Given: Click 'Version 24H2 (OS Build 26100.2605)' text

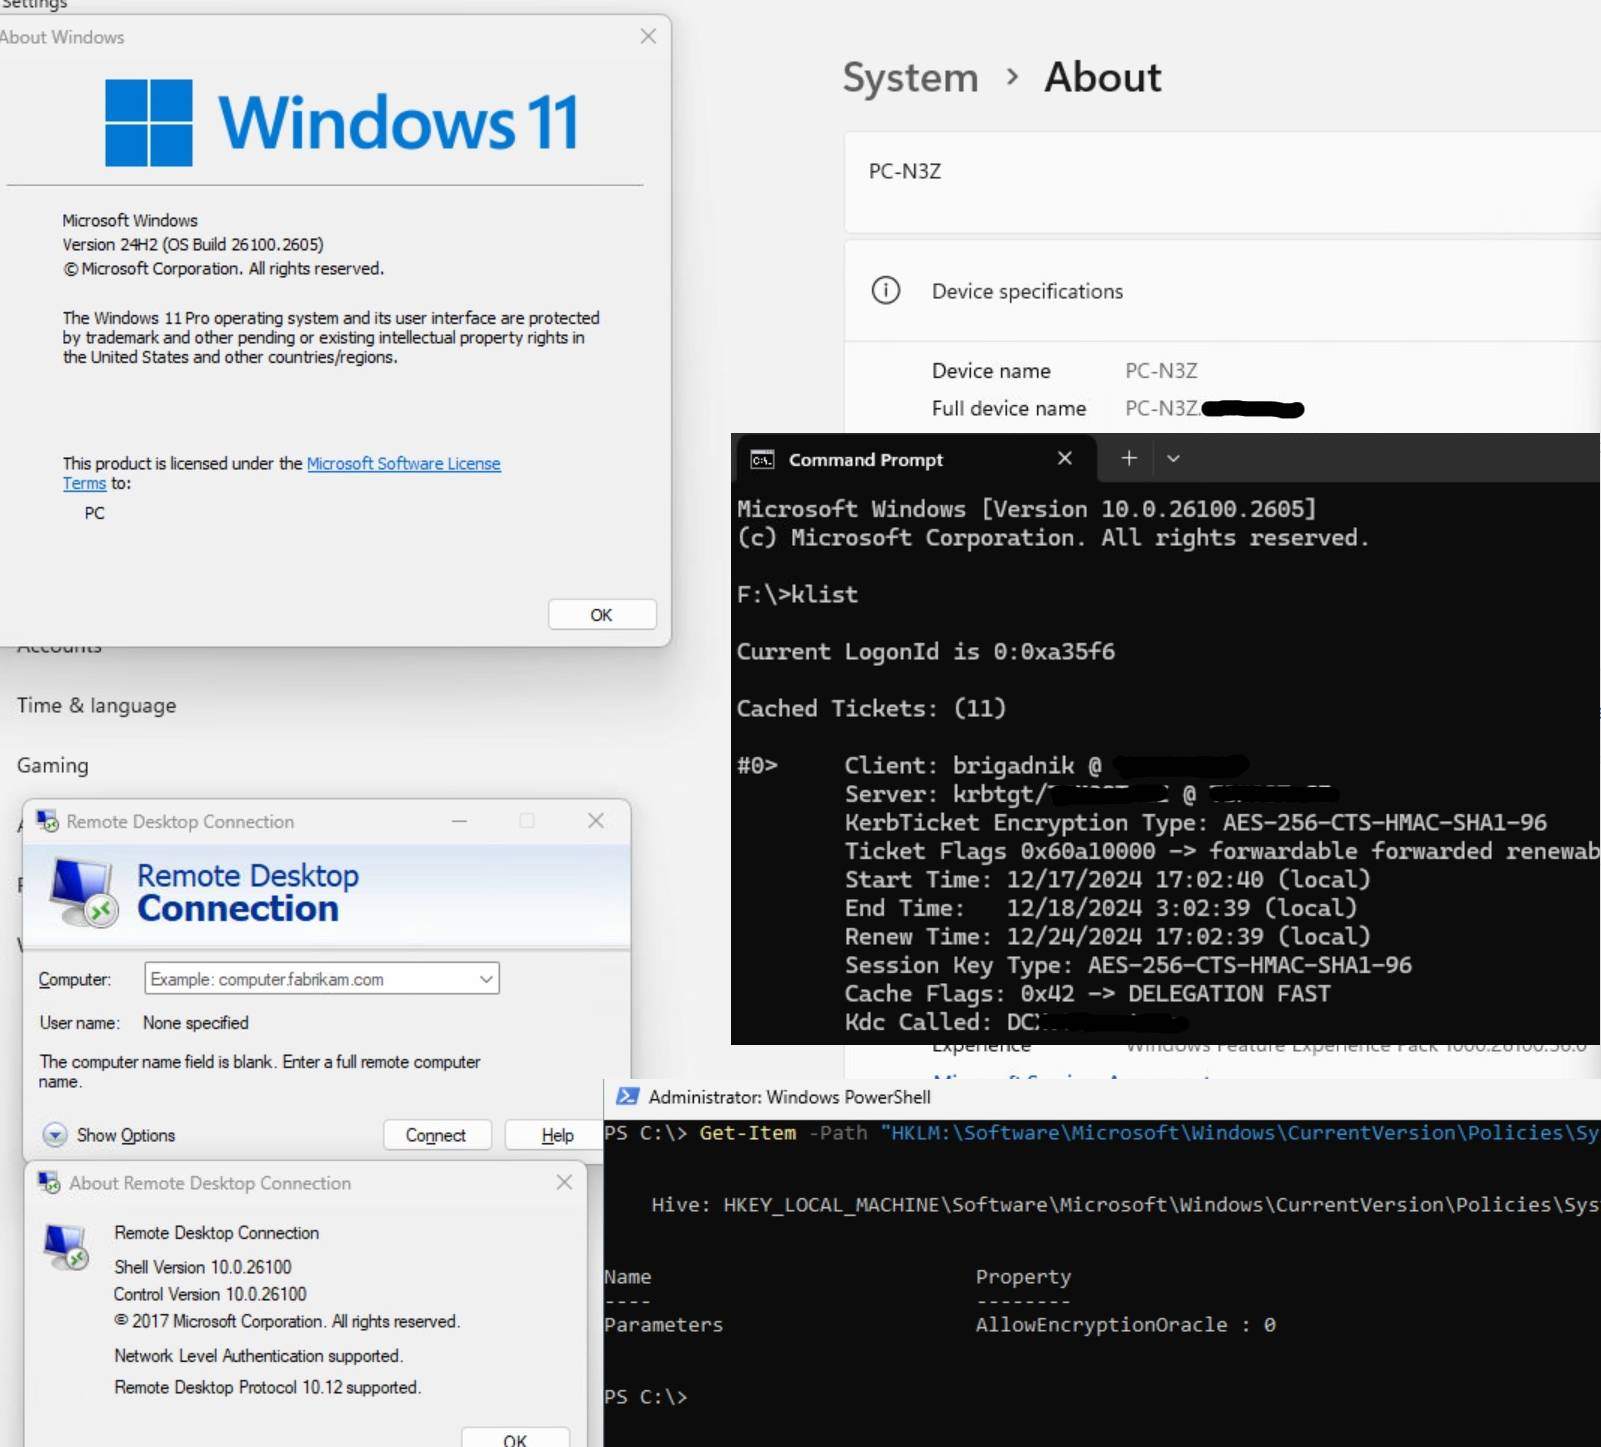Looking at the screenshot, I should click(x=193, y=245).
